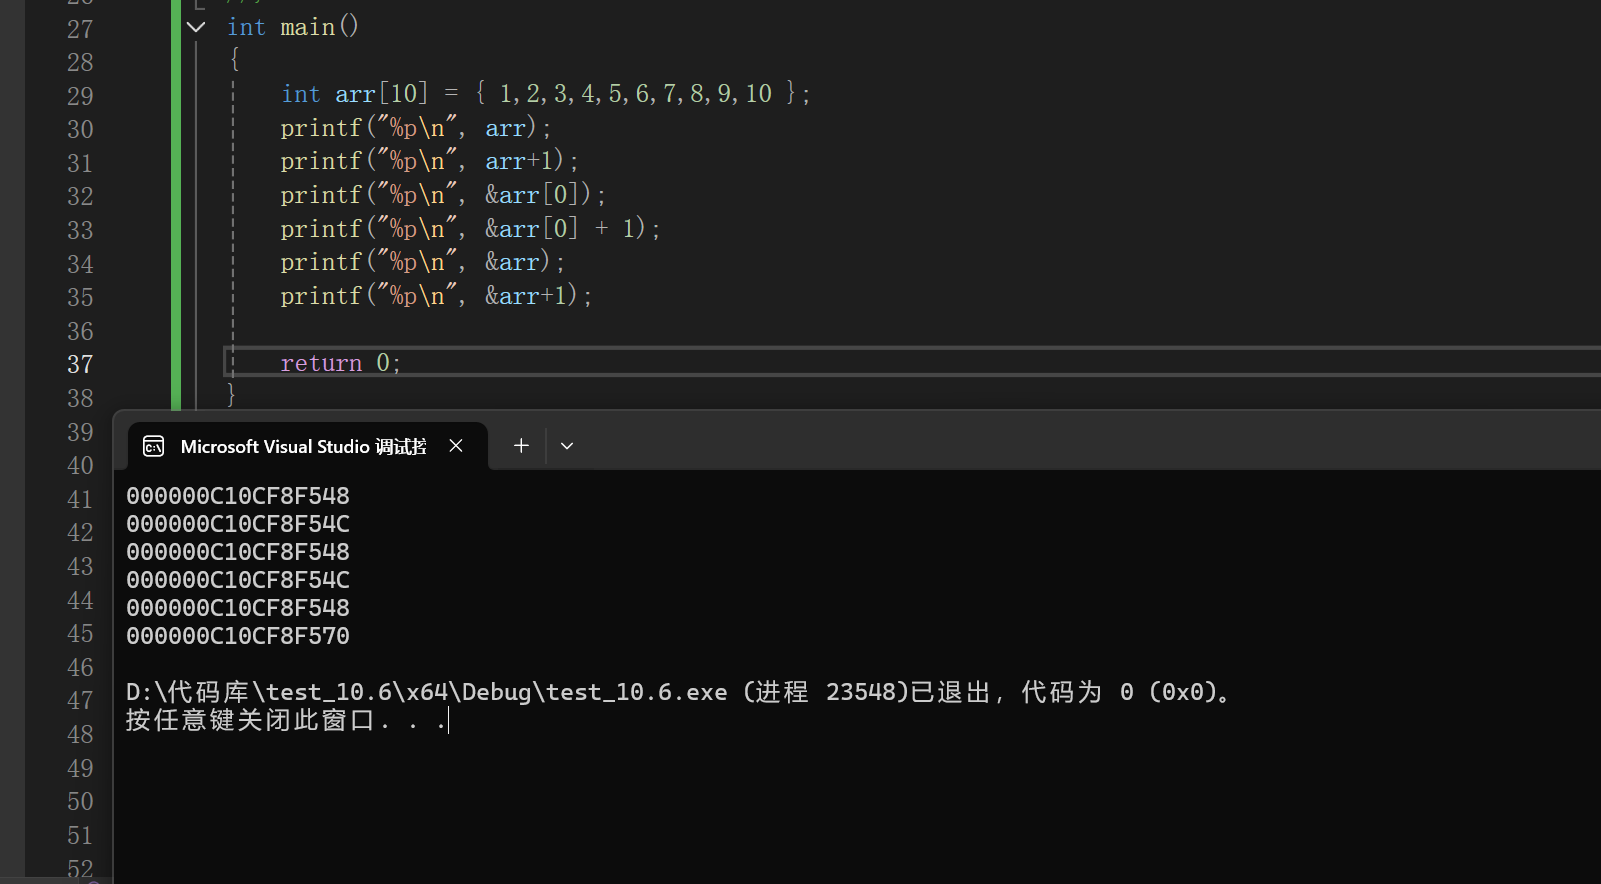
Task: Click line number 29 in the gutter
Action: click(x=80, y=96)
